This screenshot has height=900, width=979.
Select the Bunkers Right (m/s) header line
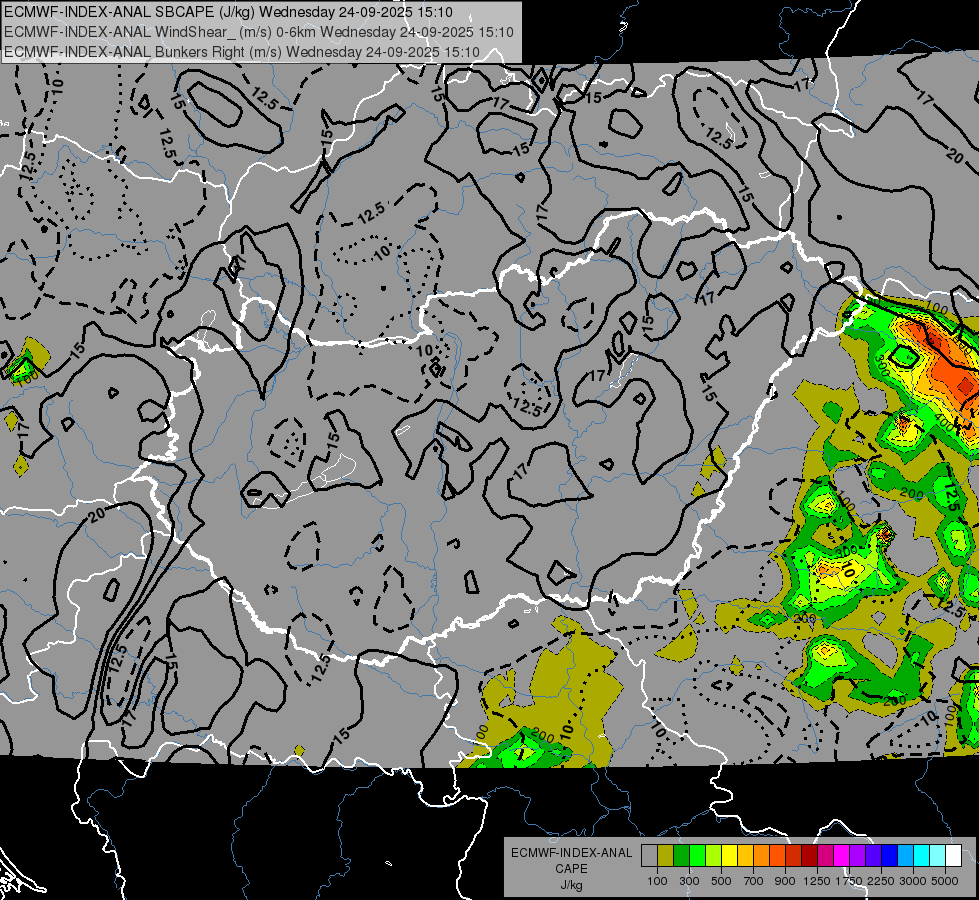tap(242, 52)
